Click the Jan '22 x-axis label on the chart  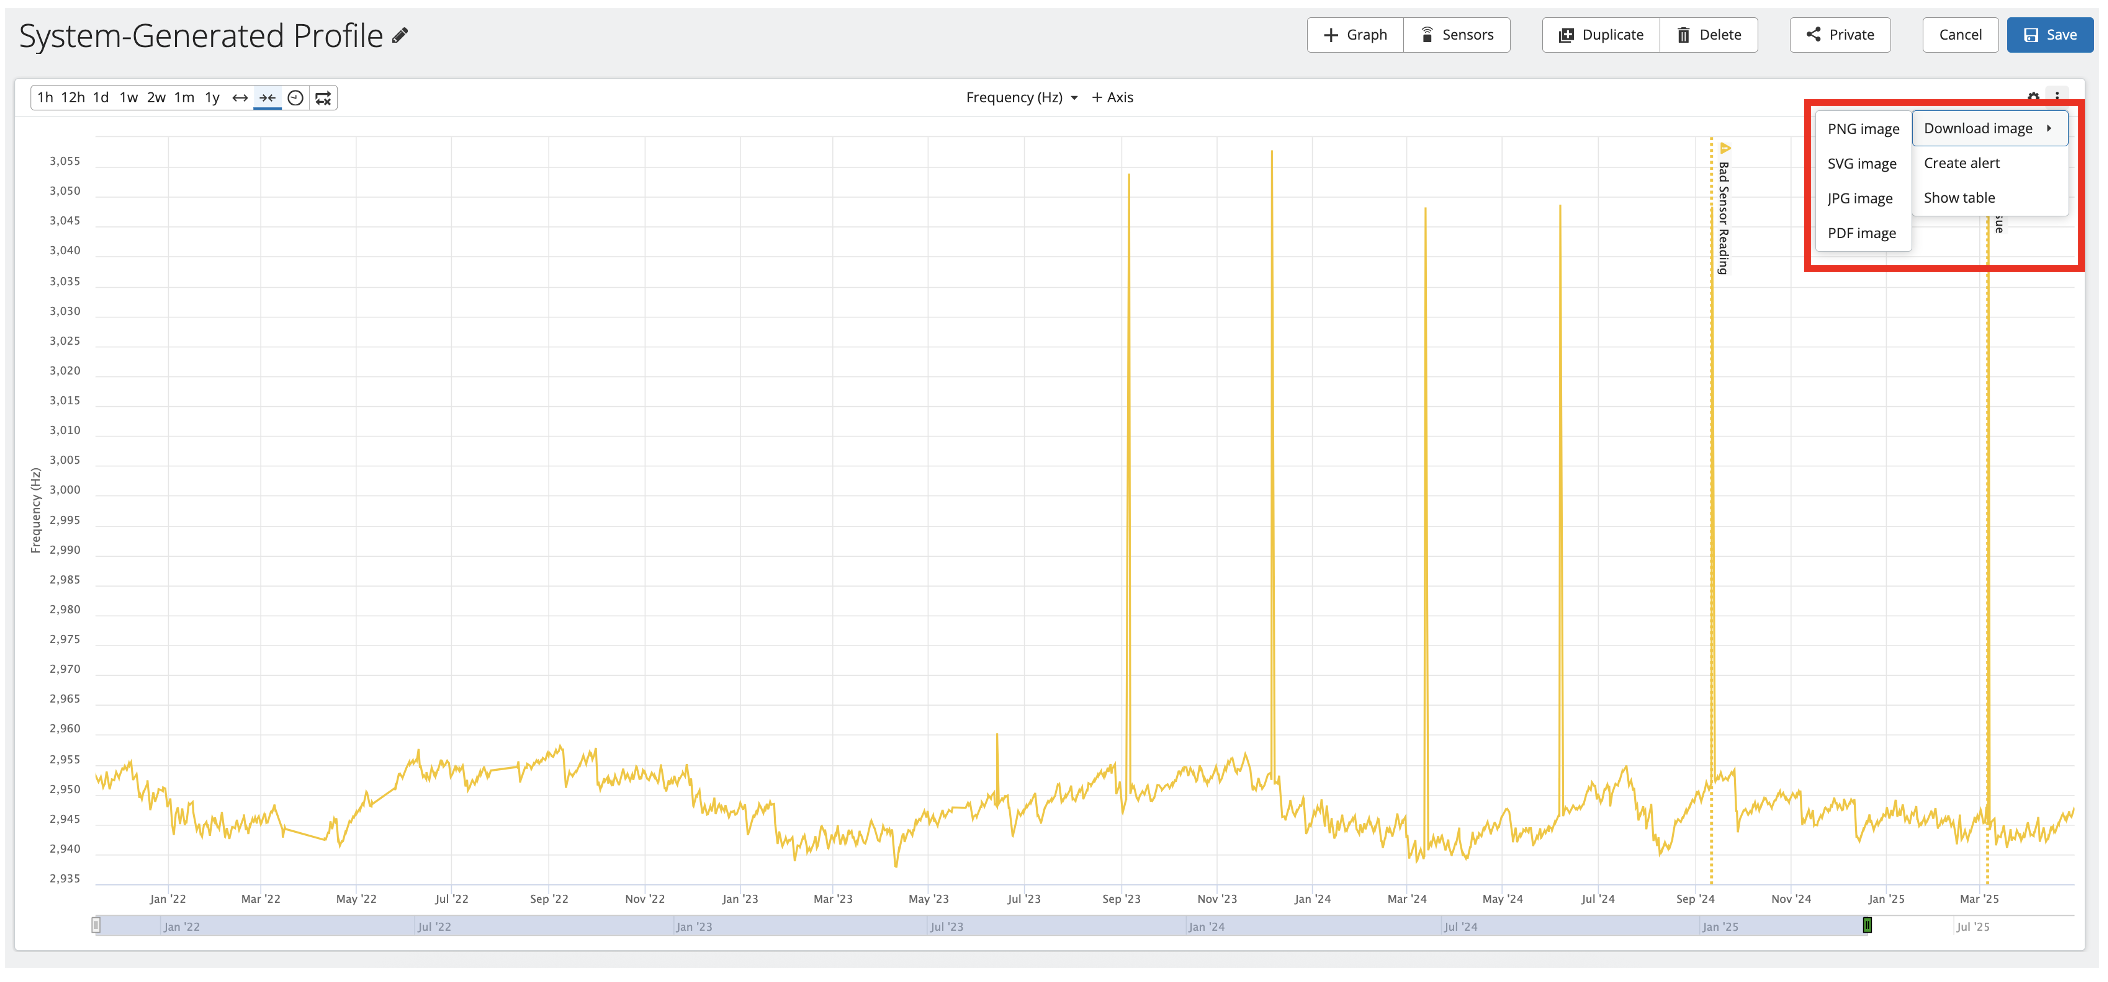click(168, 899)
